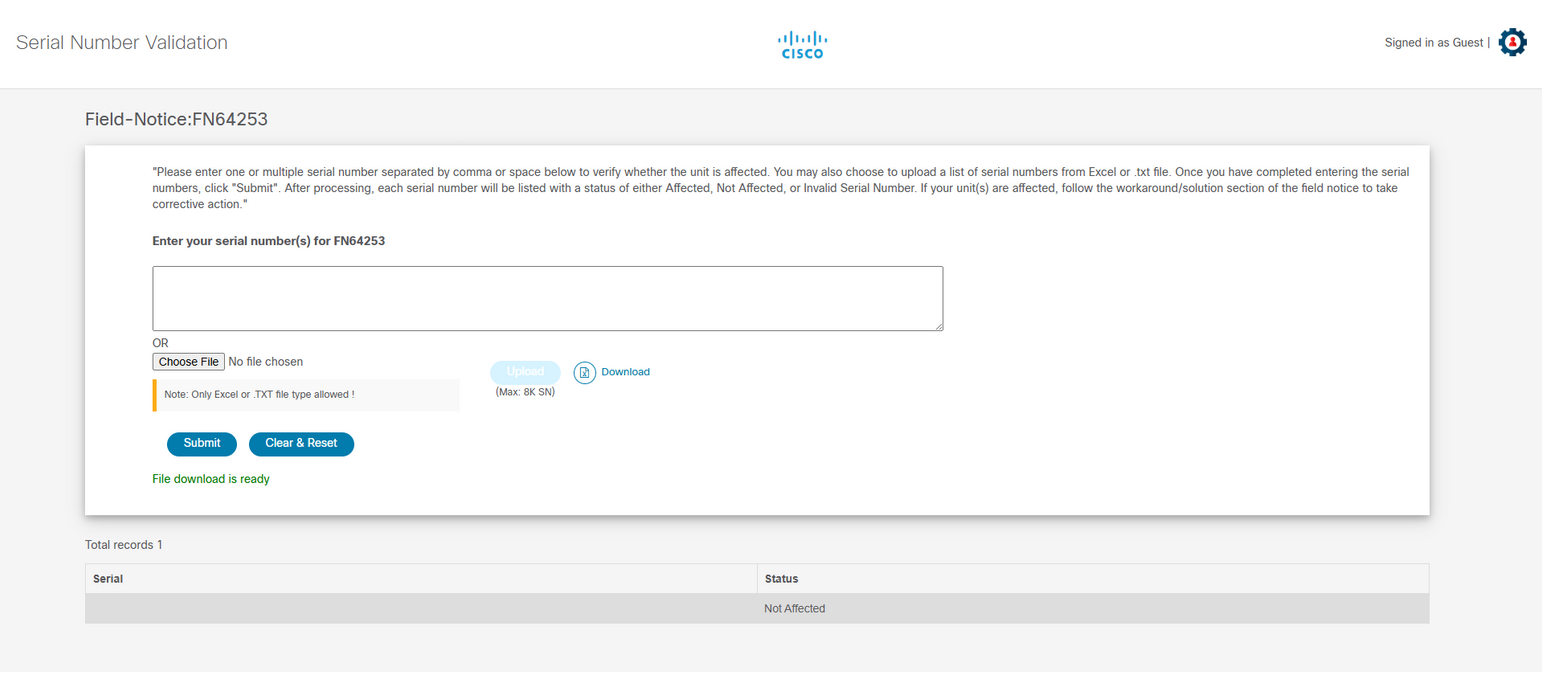1542x700 pixels.
Task: Click the Cisco logo in the header
Action: [802, 44]
